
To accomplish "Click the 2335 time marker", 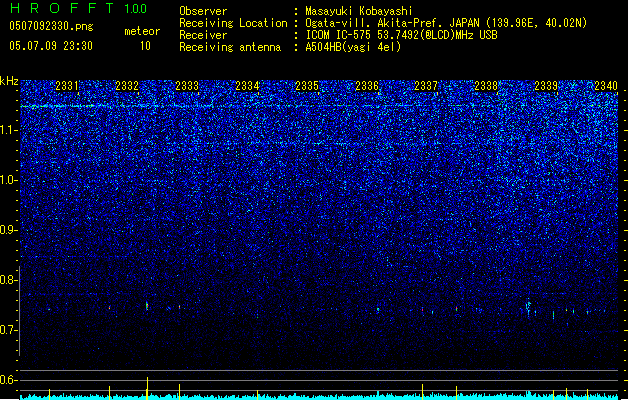I will 307,86.
